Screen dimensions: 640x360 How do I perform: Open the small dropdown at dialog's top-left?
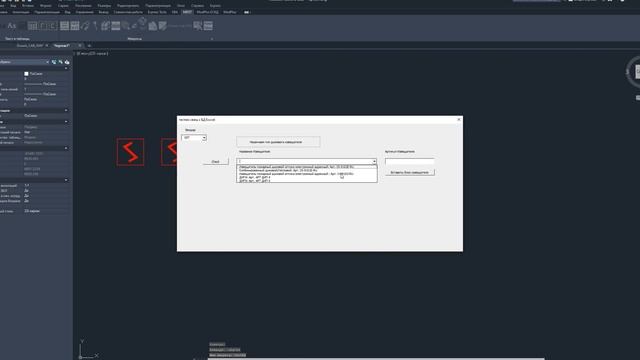(x=194, y=138)
